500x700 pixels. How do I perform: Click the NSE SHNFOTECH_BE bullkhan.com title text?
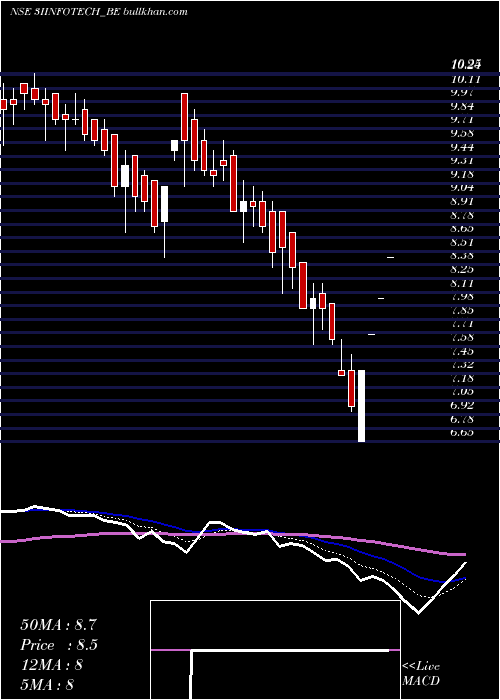98,12
